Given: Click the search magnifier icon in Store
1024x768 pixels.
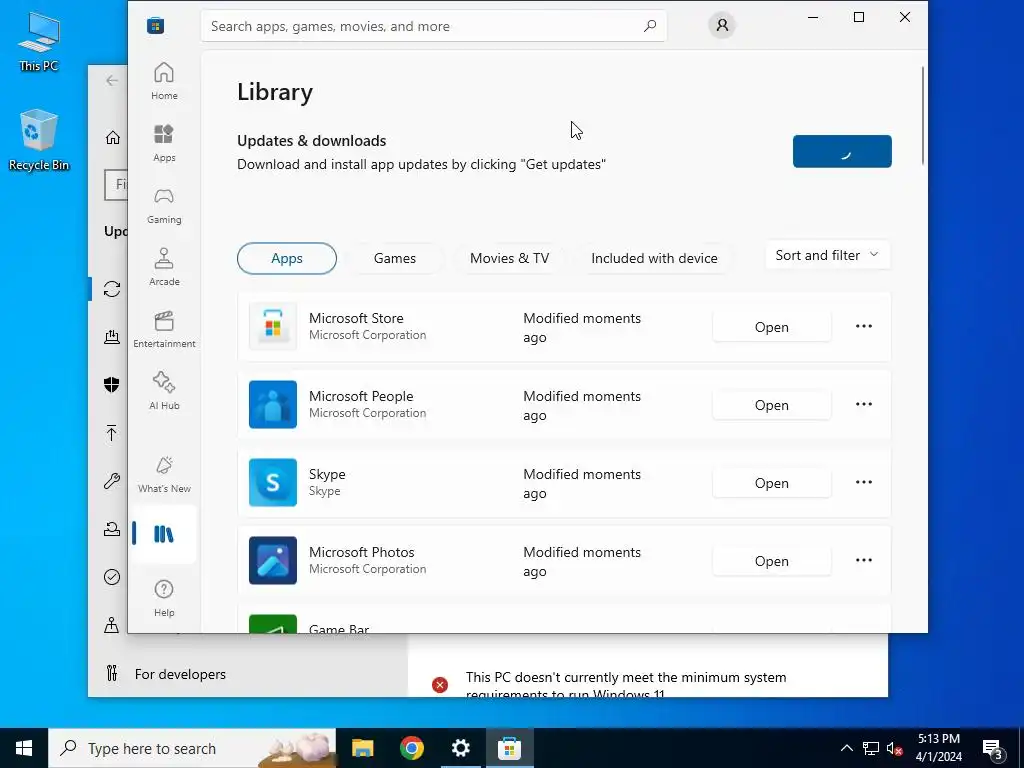Looking at the screenshot, I should tap(650, 26).
